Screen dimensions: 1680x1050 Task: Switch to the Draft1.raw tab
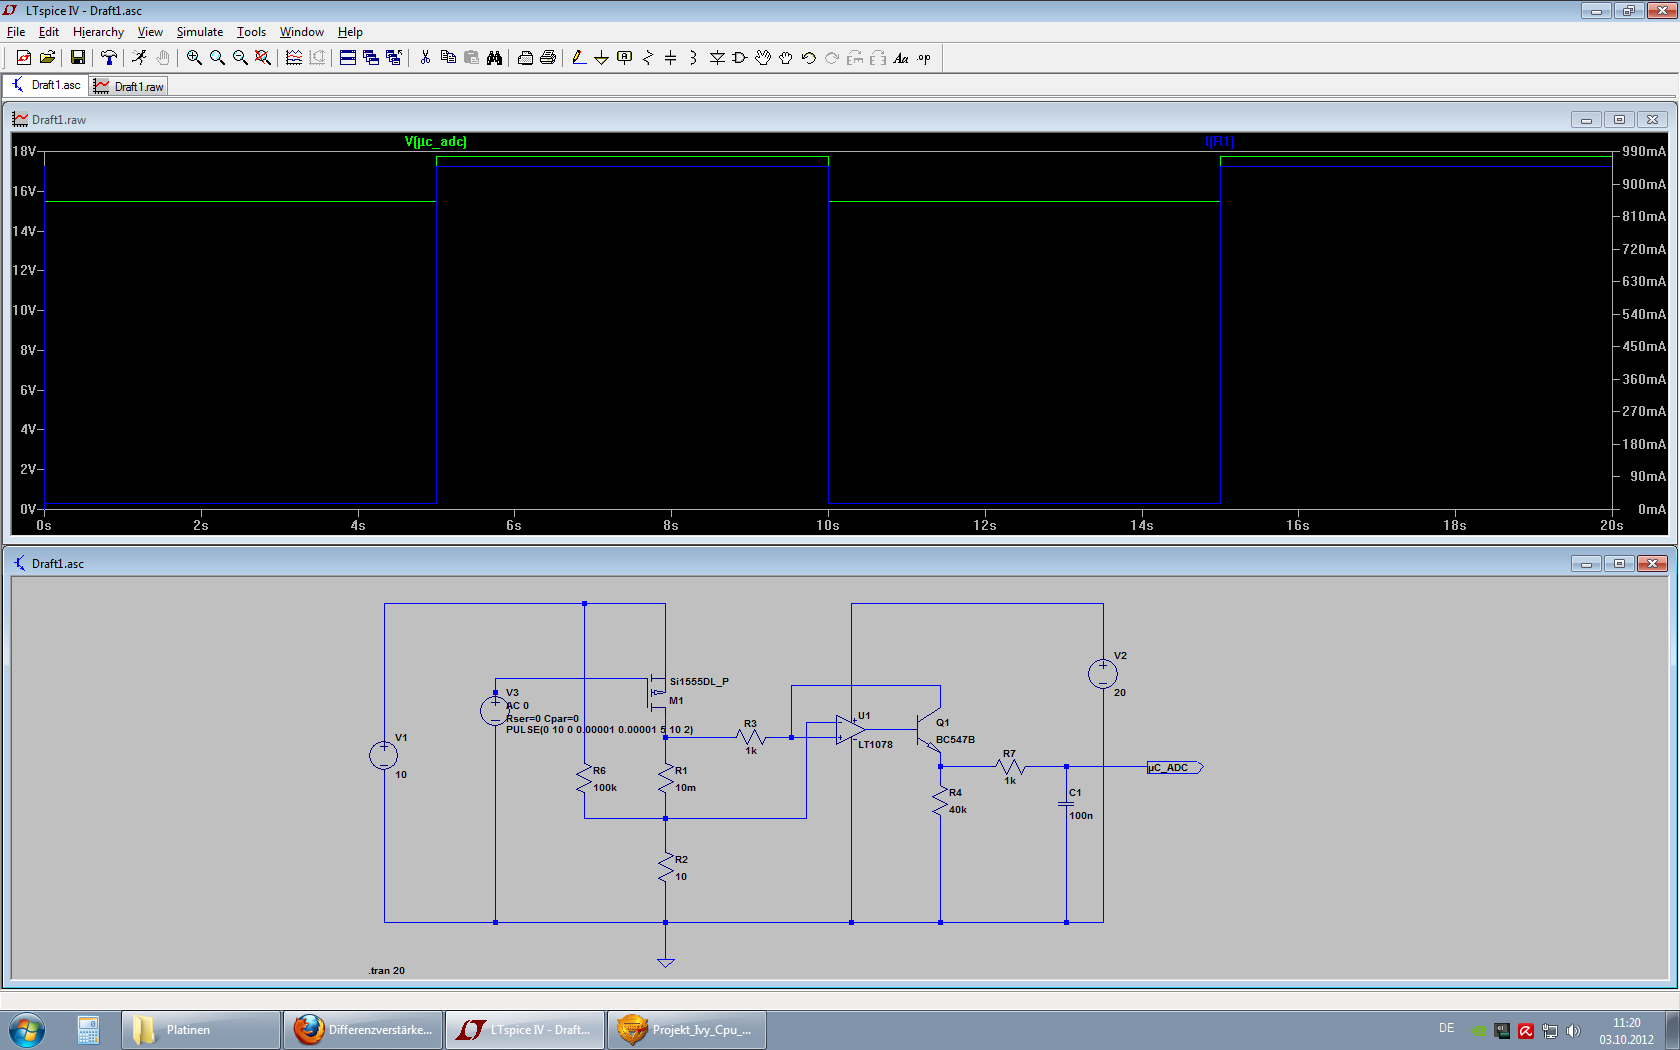(129, 86)
